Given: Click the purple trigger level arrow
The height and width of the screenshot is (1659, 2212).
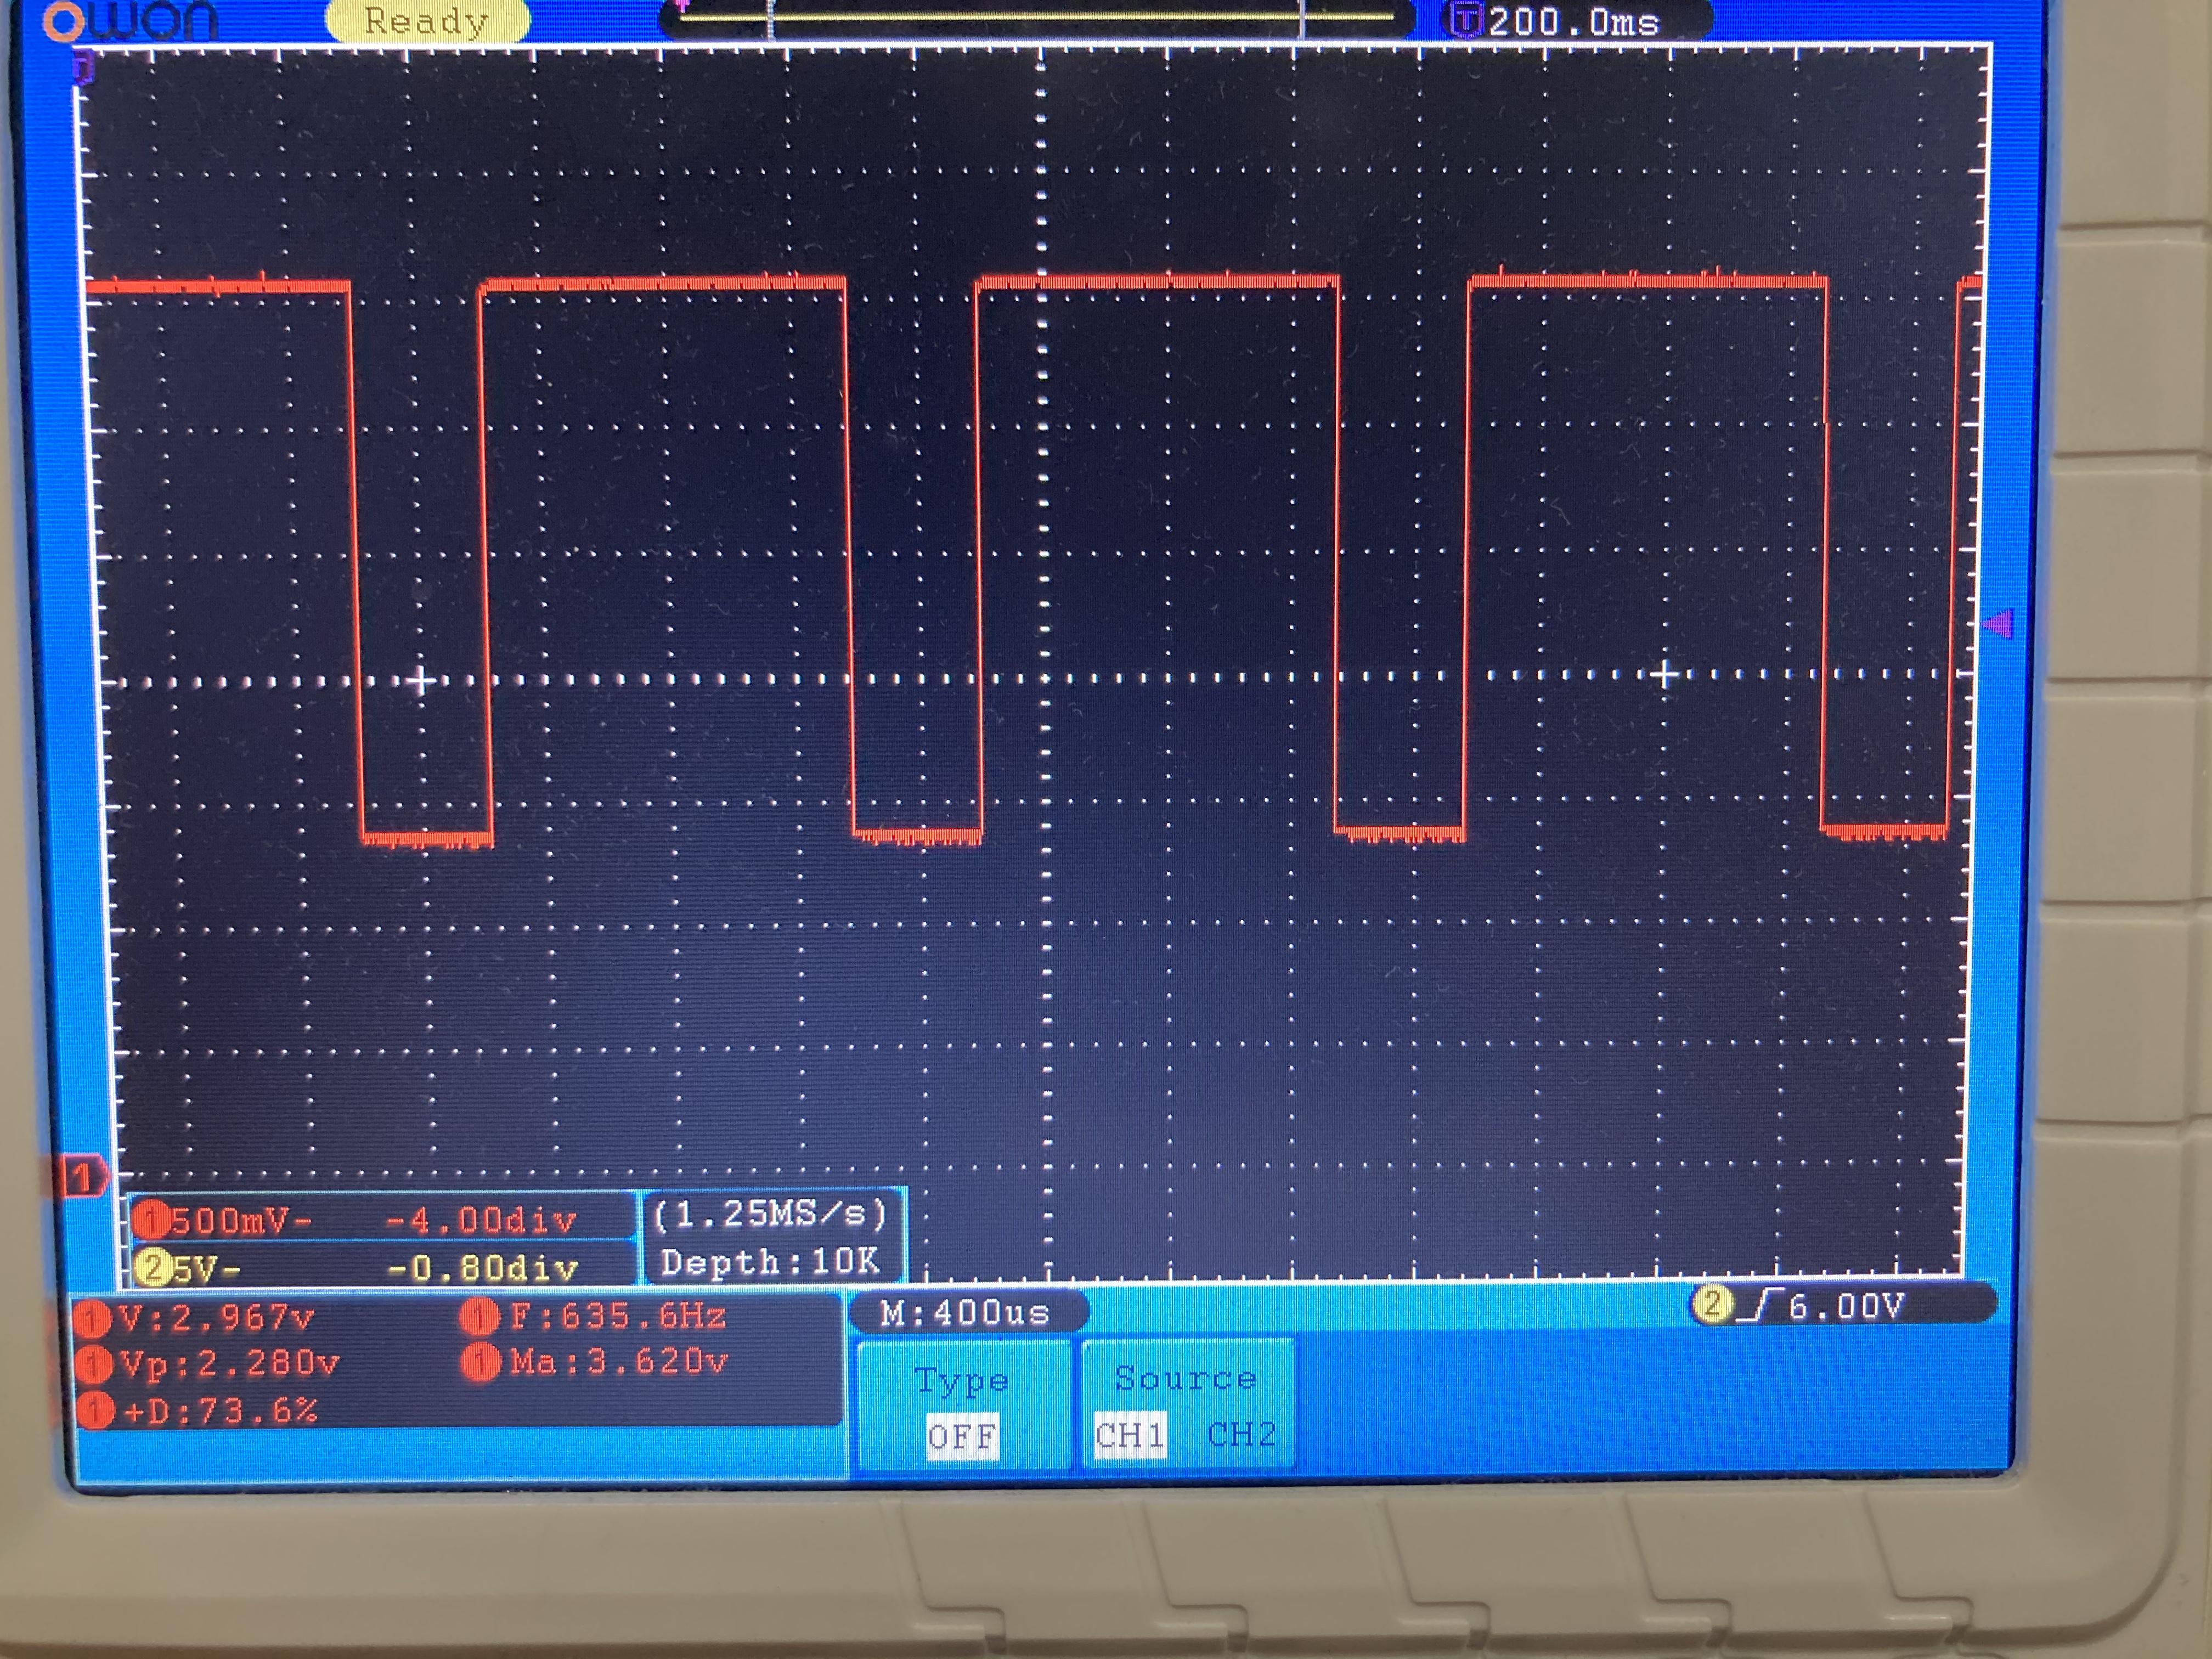Looking at the screenshot, I should coord(1998,625).
